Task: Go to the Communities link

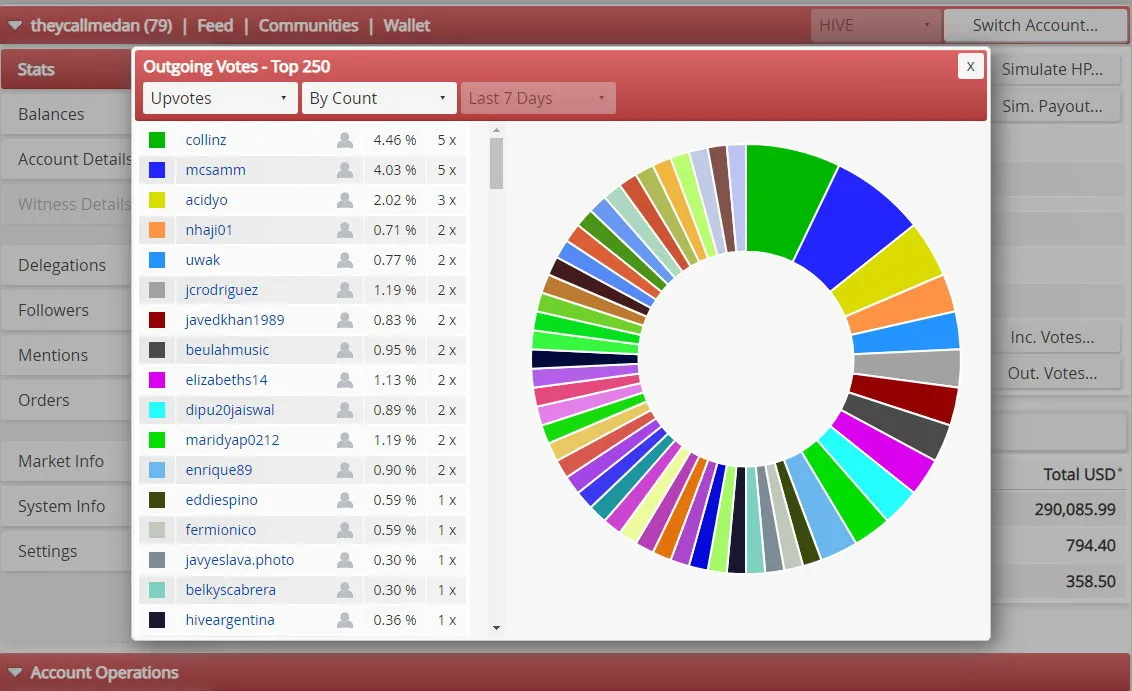Action: pos(308,26)
